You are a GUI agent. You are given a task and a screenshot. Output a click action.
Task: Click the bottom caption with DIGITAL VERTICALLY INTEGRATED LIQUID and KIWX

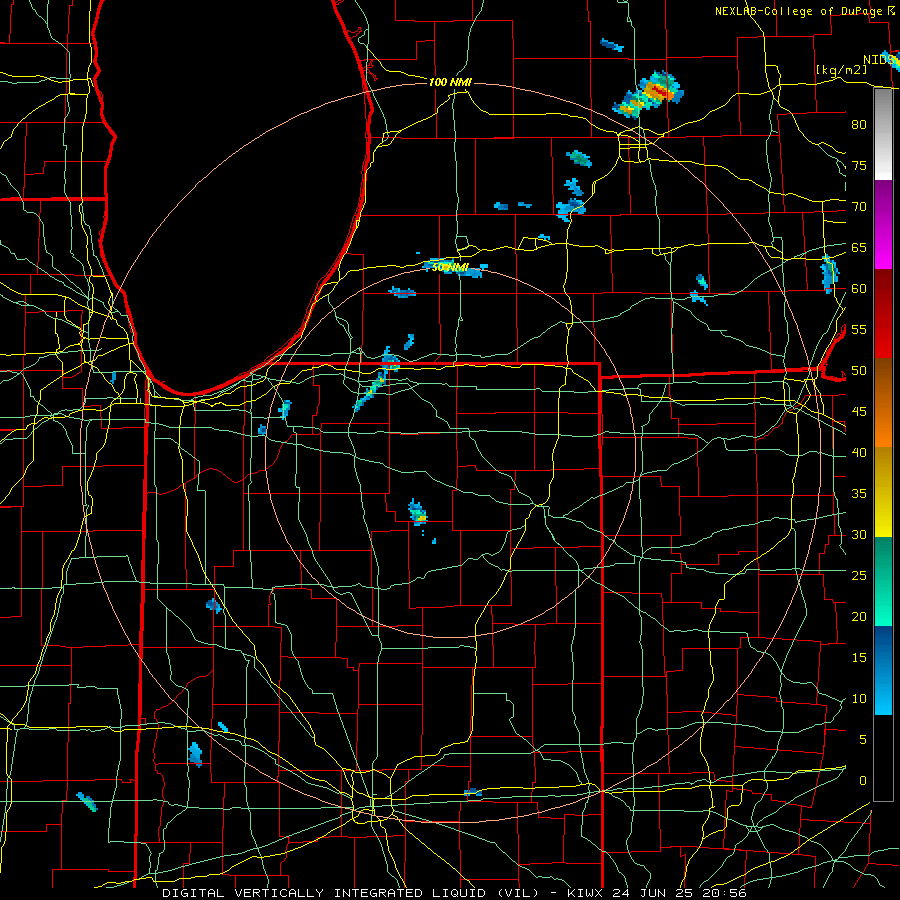[x=454, y=893]
